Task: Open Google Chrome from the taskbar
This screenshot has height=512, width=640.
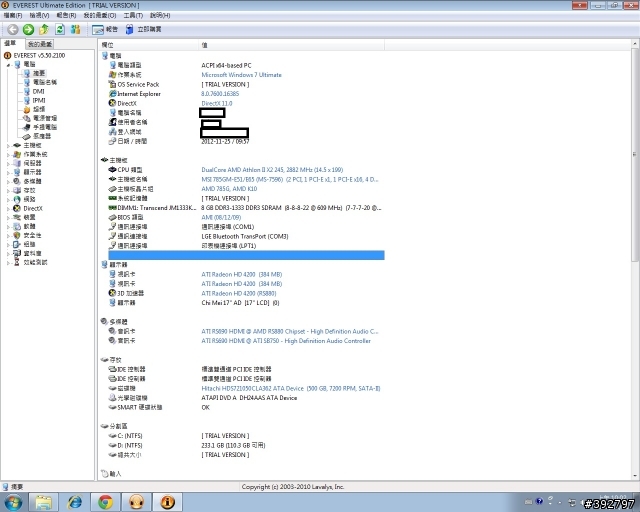Action: point(105,502)
